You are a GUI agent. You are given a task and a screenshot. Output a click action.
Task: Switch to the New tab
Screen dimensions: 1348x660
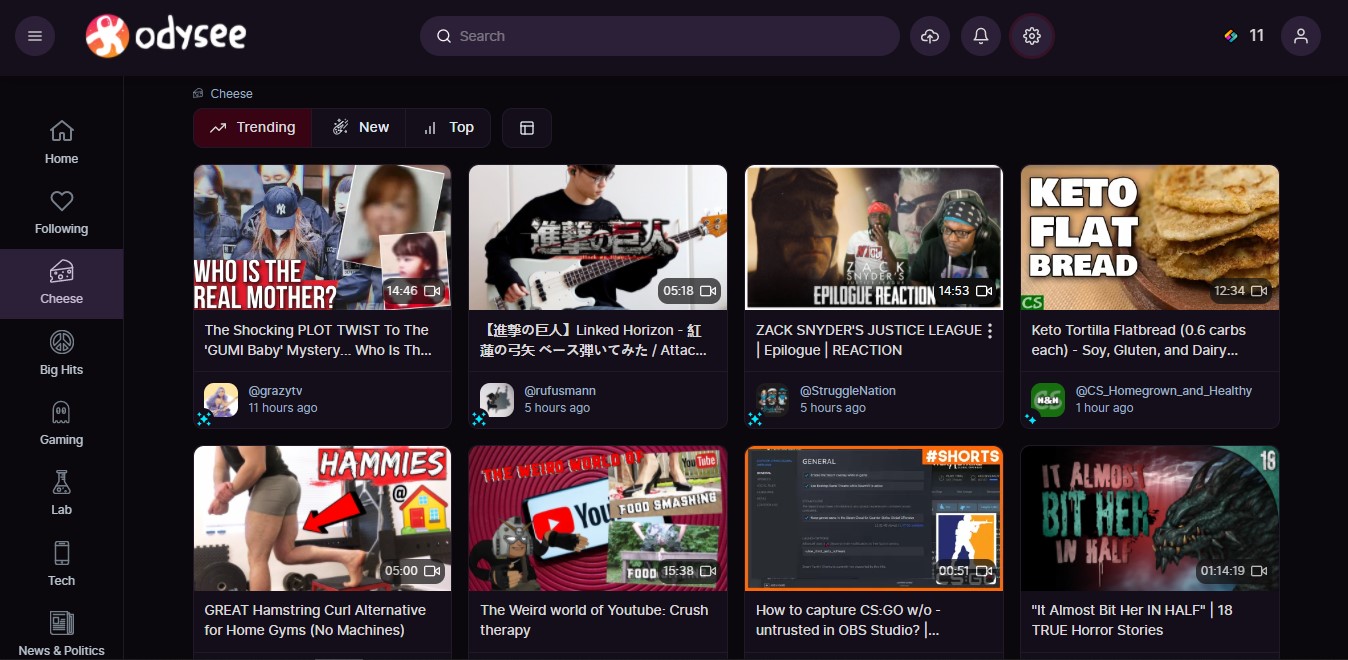[x=359, y=128]
